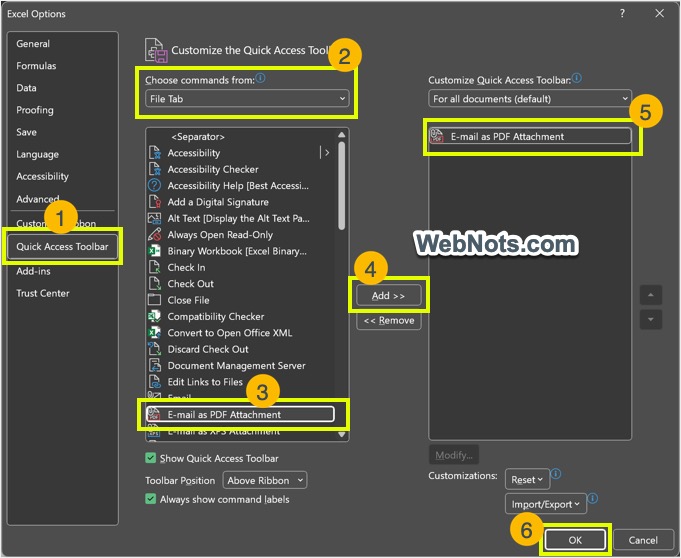The height and width of the screenshot is (558, 681).
Task: Click the Close File icon
Action: pos(155,300)
